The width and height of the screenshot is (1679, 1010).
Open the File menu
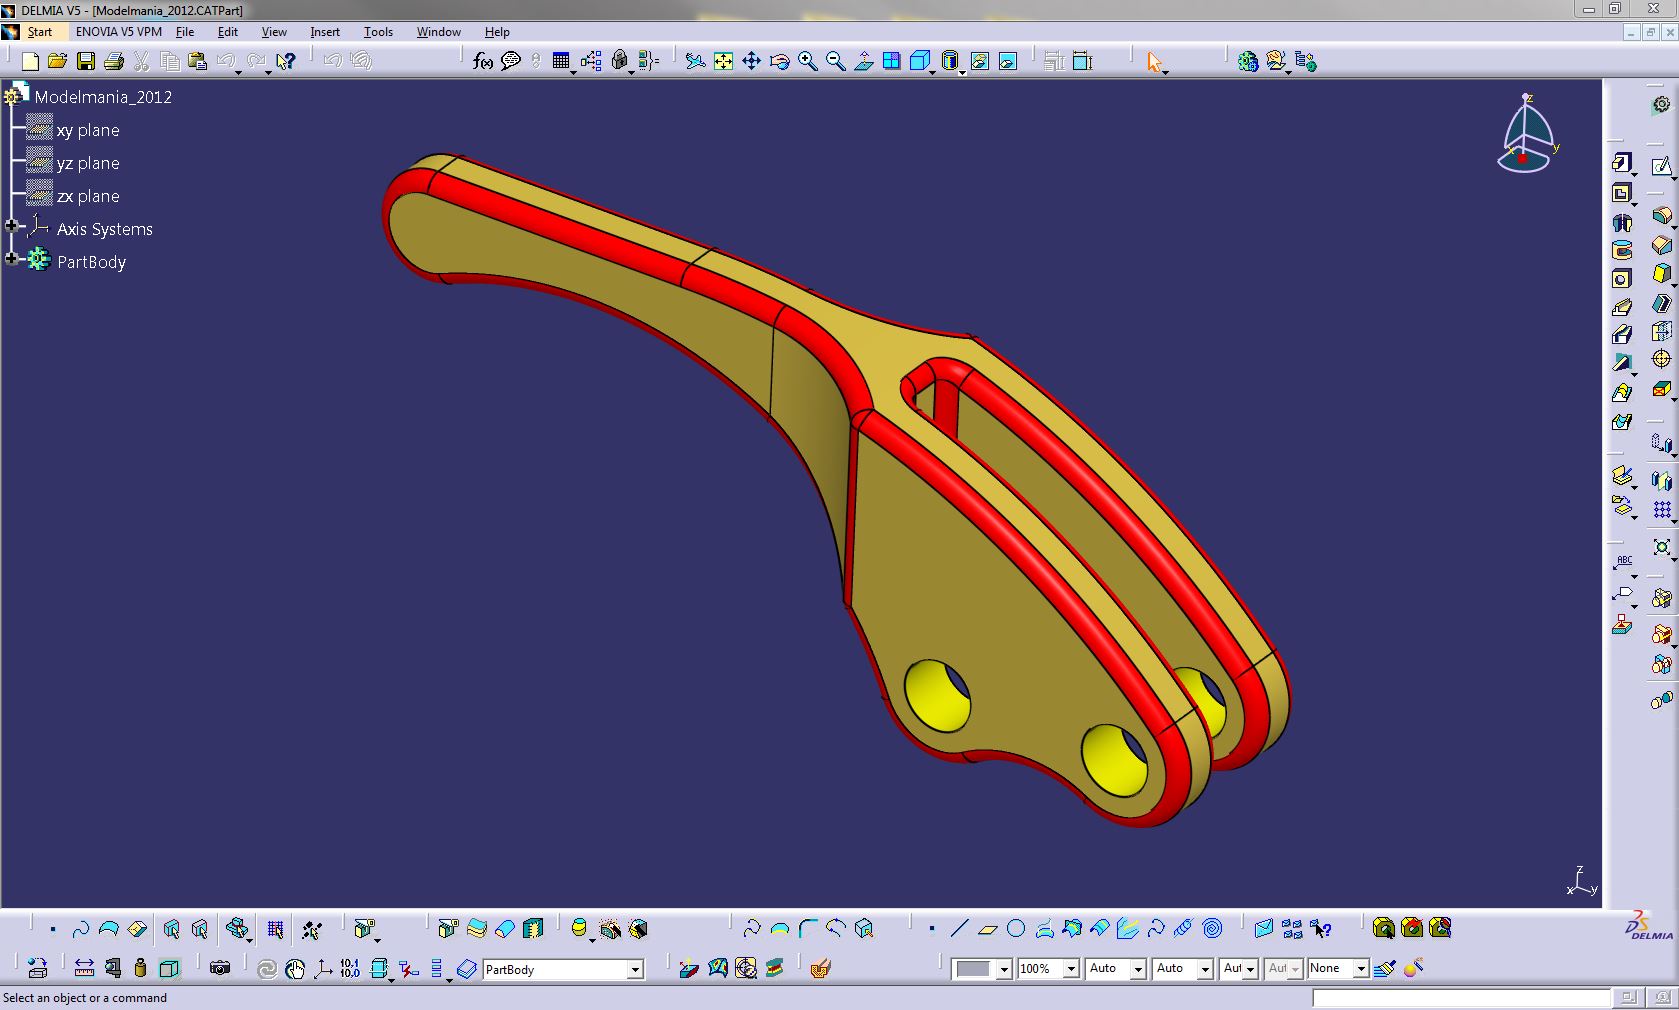click(x=185, y=32)
